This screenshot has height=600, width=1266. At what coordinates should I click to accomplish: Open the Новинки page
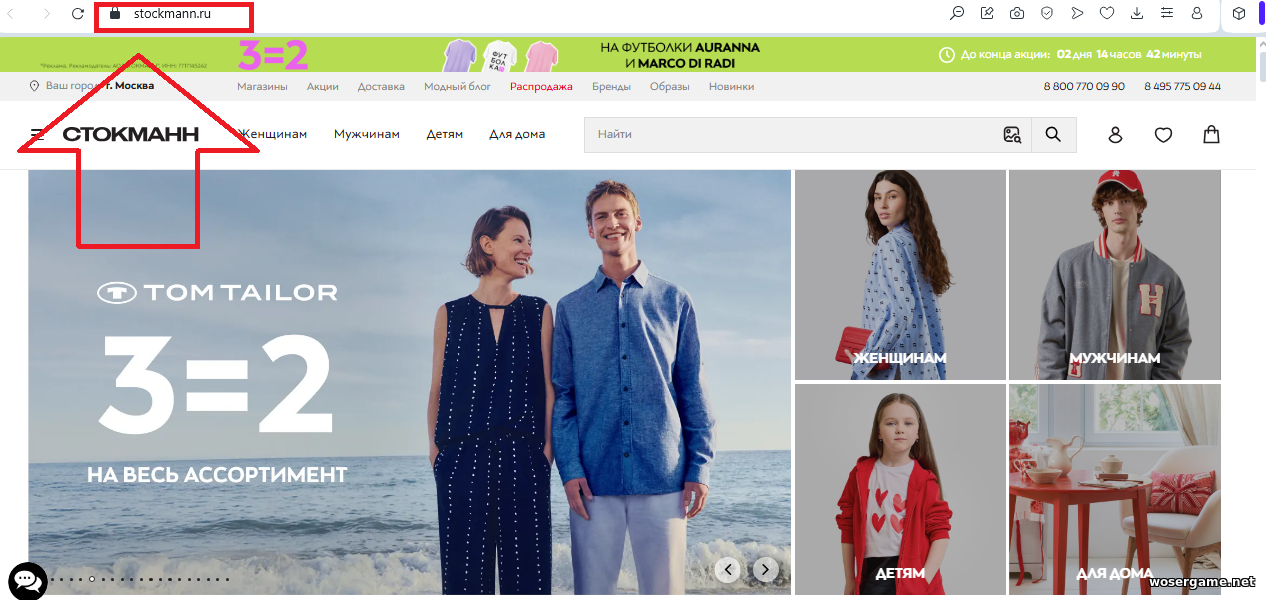731,86
